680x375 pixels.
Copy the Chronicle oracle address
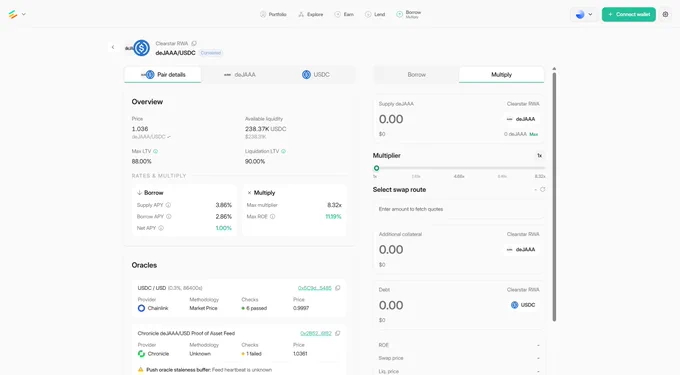click(x=338, y=333)
